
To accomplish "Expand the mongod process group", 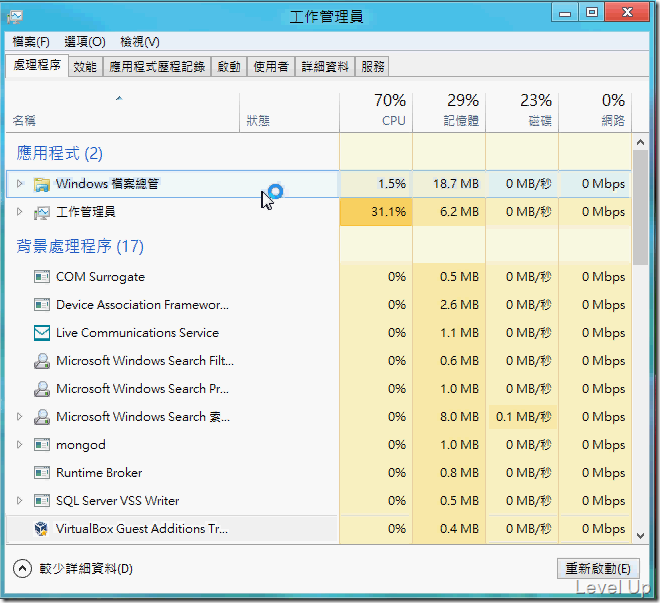I will point(19,444).
